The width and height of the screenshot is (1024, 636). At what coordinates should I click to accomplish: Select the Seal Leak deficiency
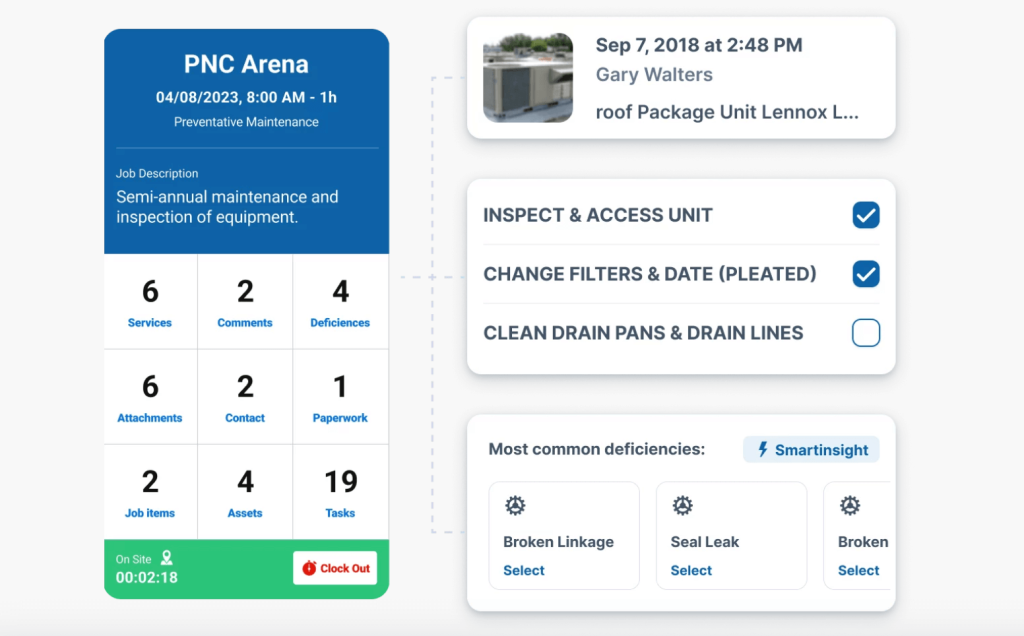coord(691,570)
